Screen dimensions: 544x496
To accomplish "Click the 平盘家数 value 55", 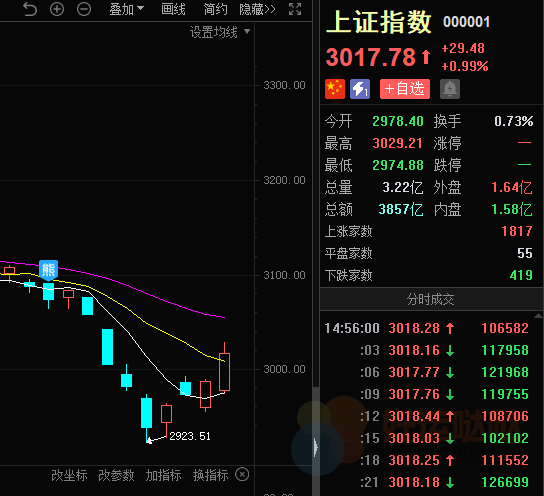I will click(525, 253).
